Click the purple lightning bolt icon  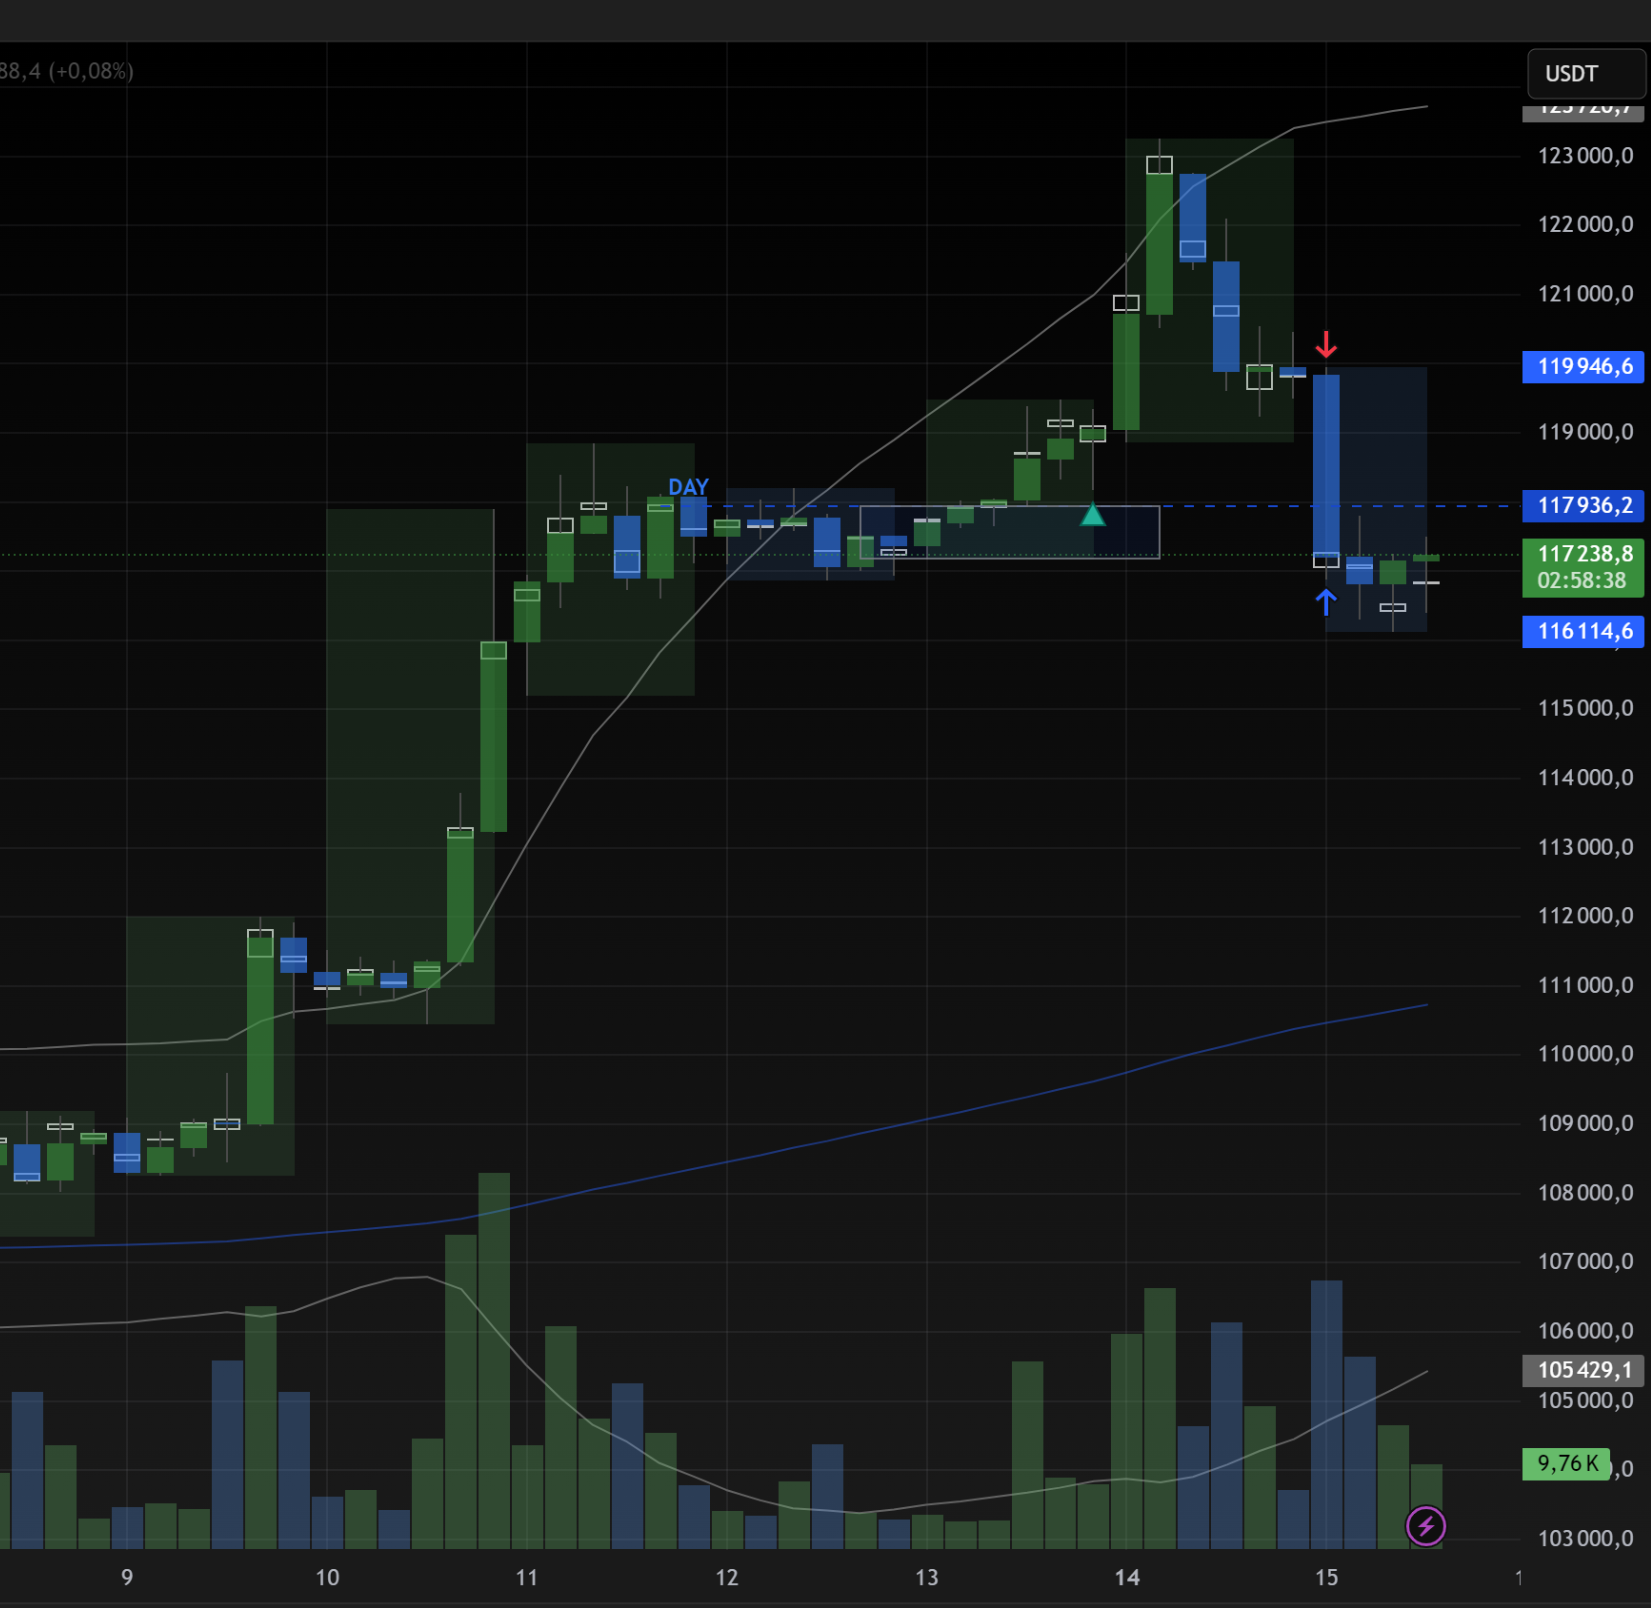point(1425,1526)
